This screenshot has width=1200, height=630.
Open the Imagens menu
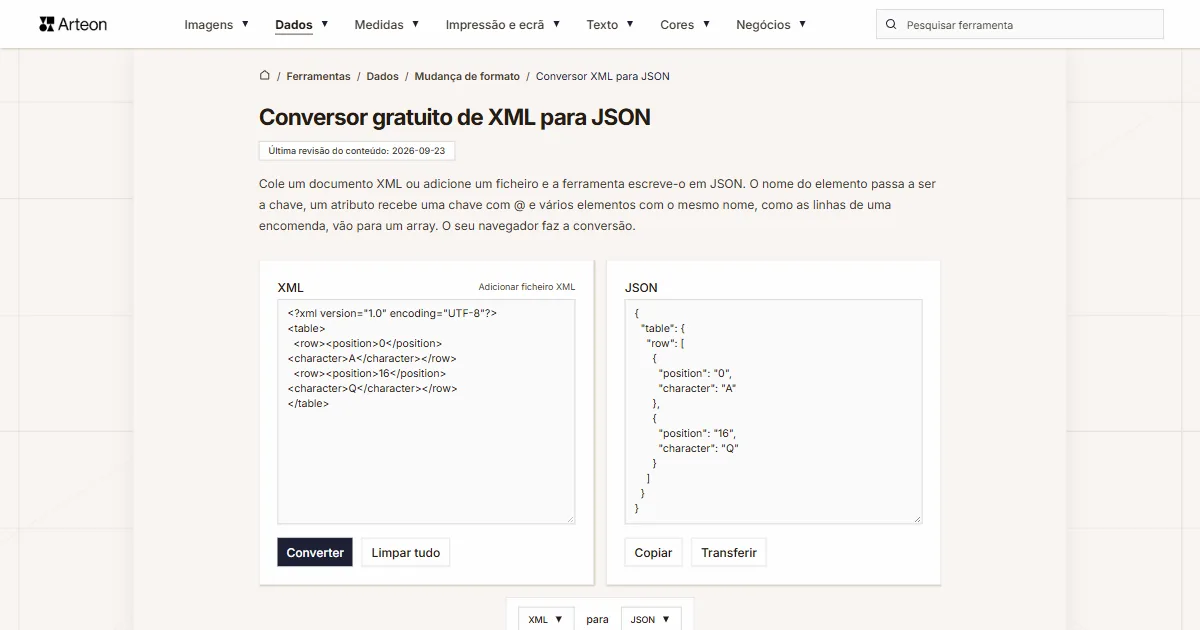pos(209,25)
